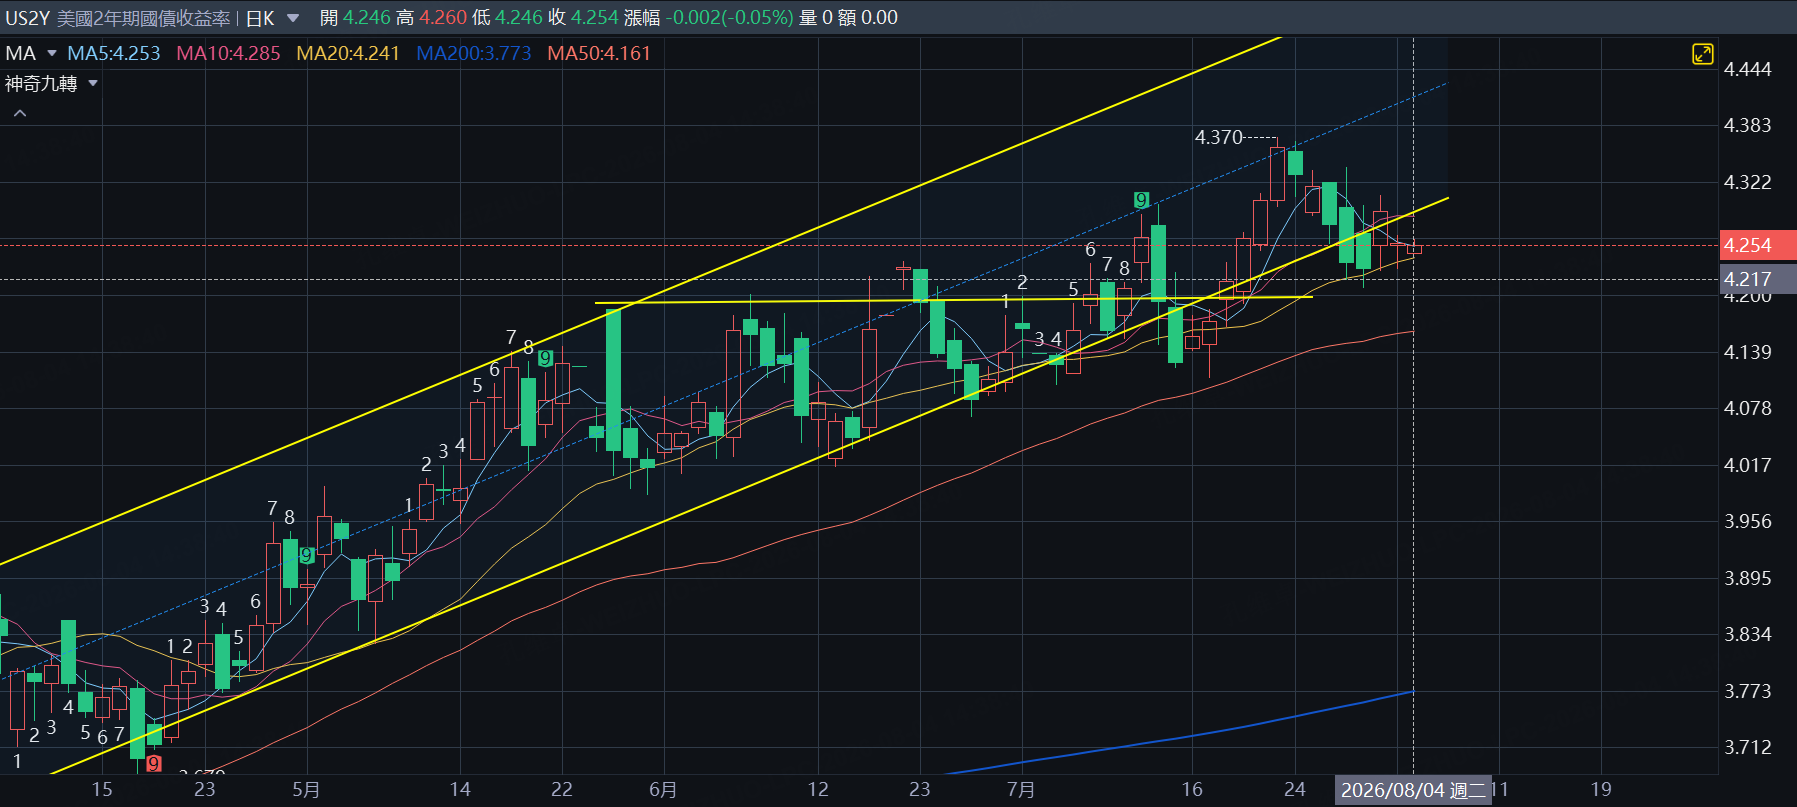This screenshot has width=1797, height=807.
Task: Click the 3.956 price axis label
Action: 1747,521
